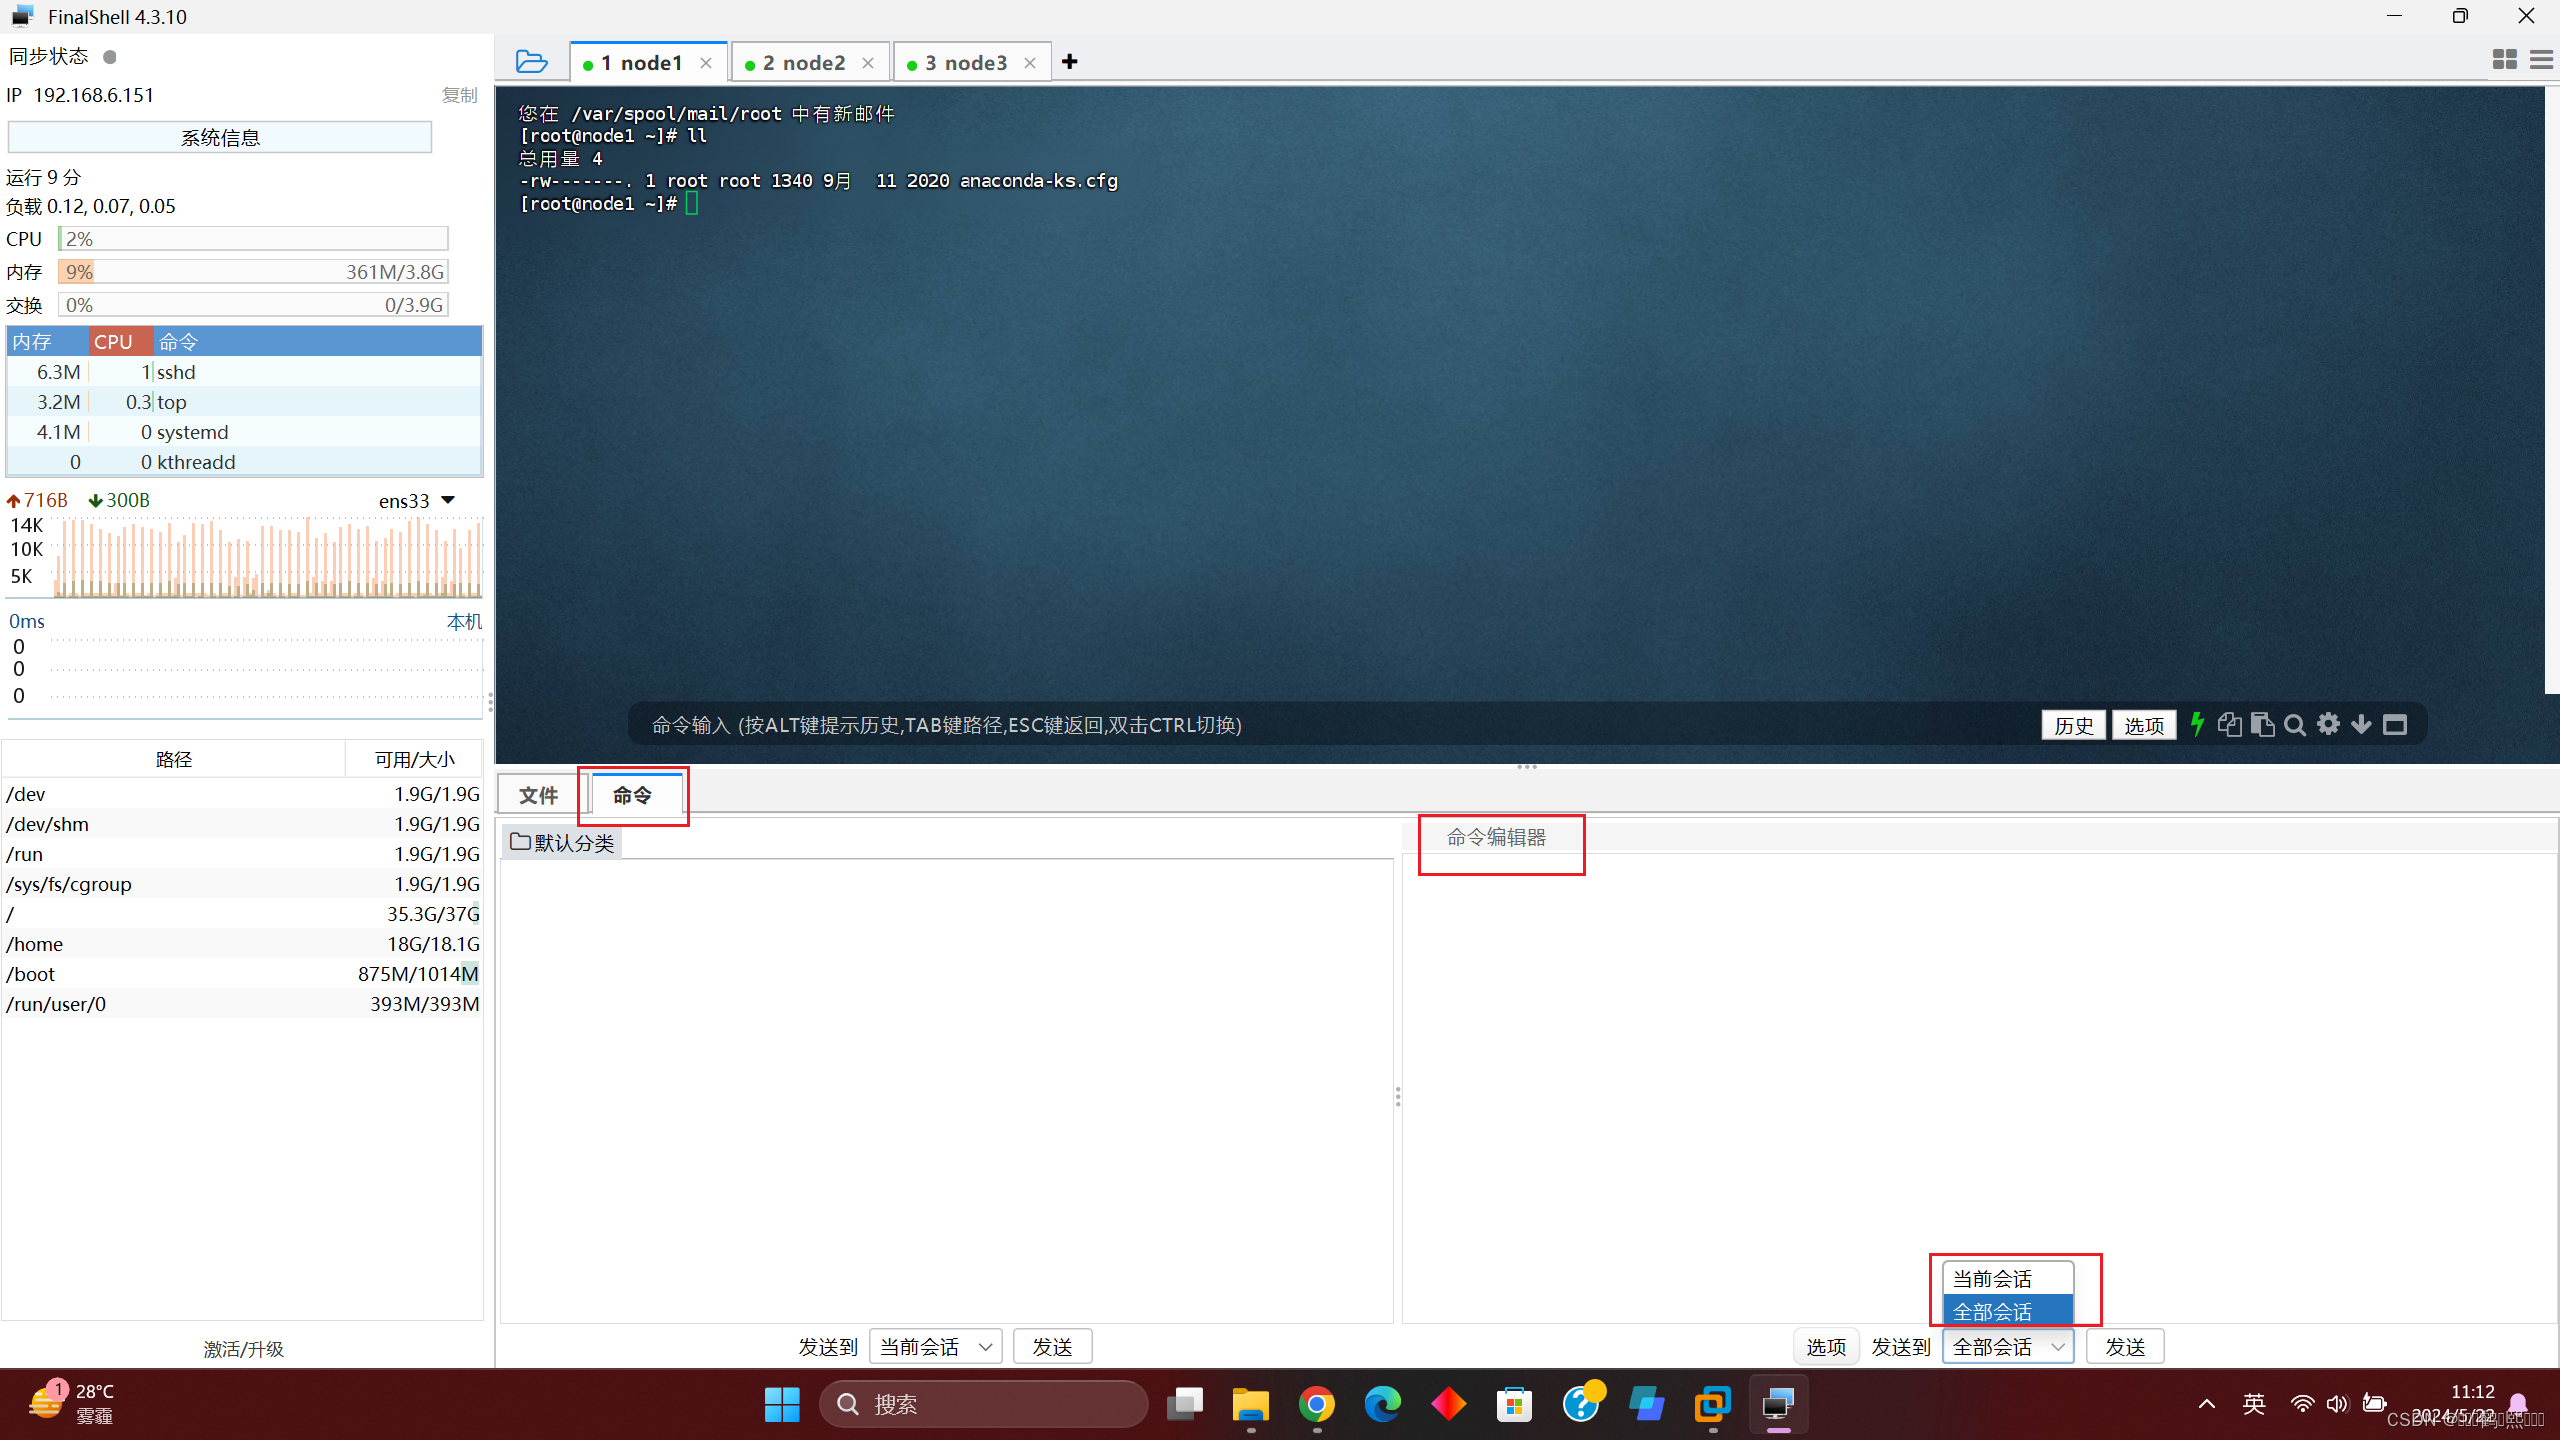Screen dimensions: 2560x1440
Task: Click the green lightning quick-command icon
Action: pyautogui.click(x=2197, y=724)
